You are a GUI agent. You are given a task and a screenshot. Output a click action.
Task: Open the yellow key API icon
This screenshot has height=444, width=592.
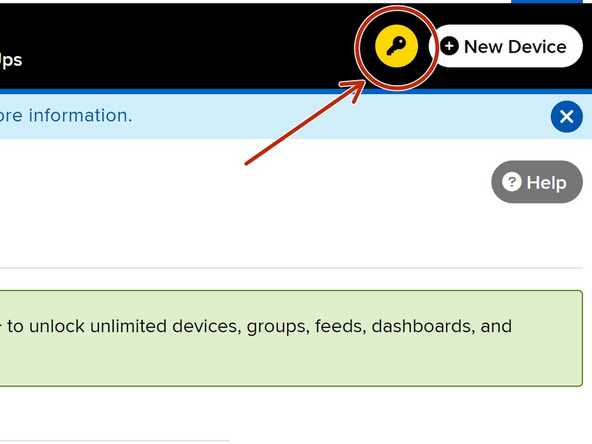(396, 46)
